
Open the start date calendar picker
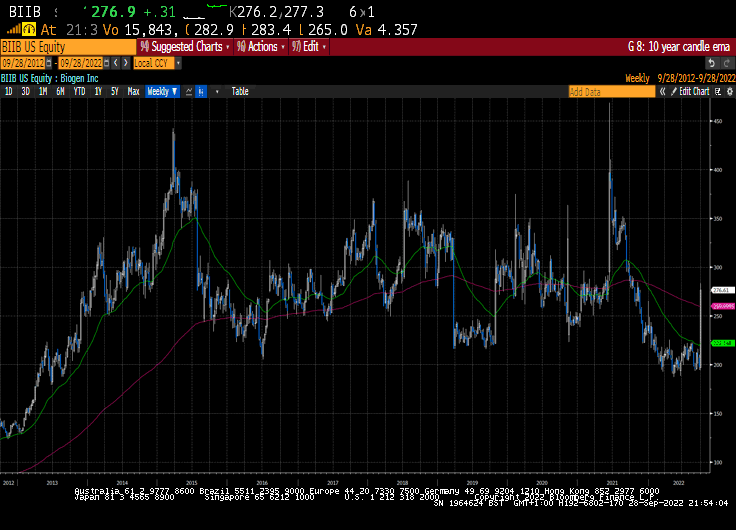click(x=49, y=63)
